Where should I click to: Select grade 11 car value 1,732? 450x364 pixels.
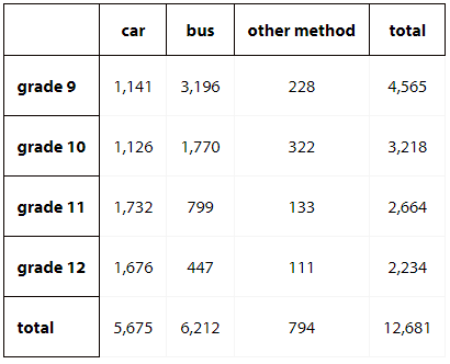(133, 207)
